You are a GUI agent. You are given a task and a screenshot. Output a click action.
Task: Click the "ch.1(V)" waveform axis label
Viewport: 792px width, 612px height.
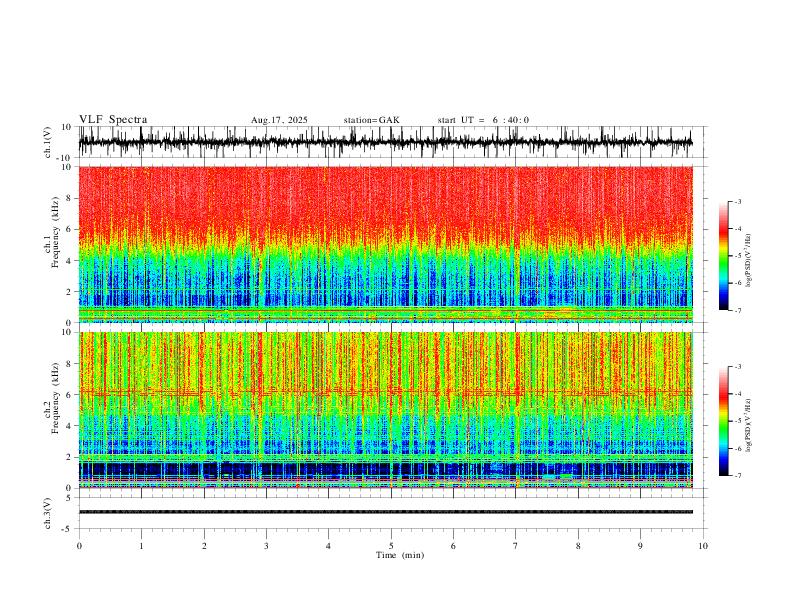(x=48, y=142)
